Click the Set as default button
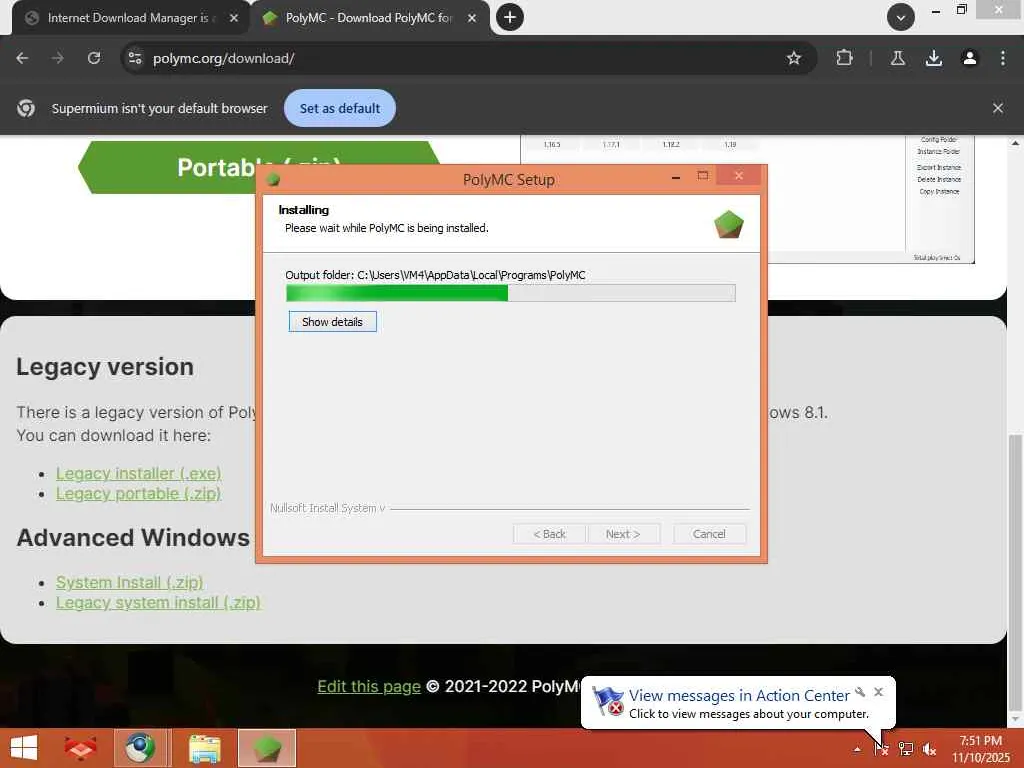This screenshot has height=768, width=1024. (x=340, y=108)
